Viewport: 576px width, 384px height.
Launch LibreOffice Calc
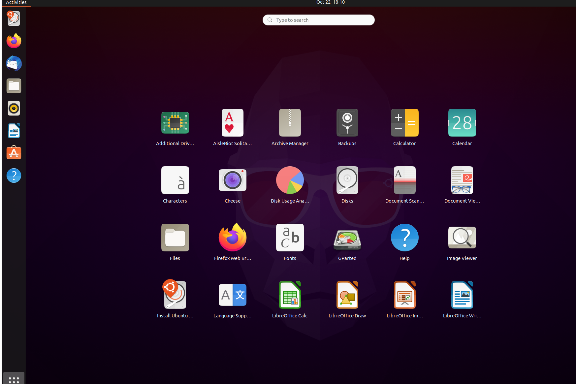coord(290,295)
